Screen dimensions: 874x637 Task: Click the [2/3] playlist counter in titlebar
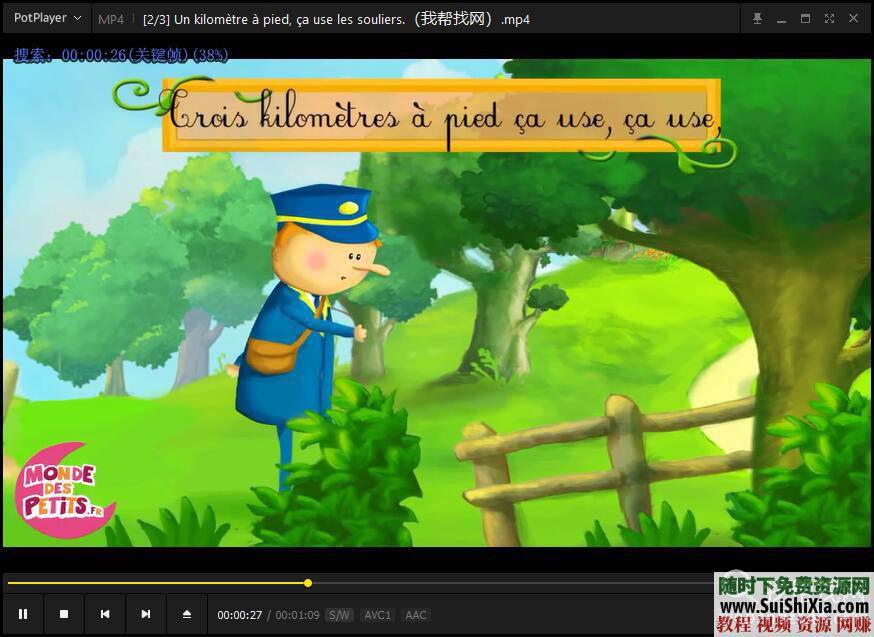pyautogui.click(x=153, y=18)
